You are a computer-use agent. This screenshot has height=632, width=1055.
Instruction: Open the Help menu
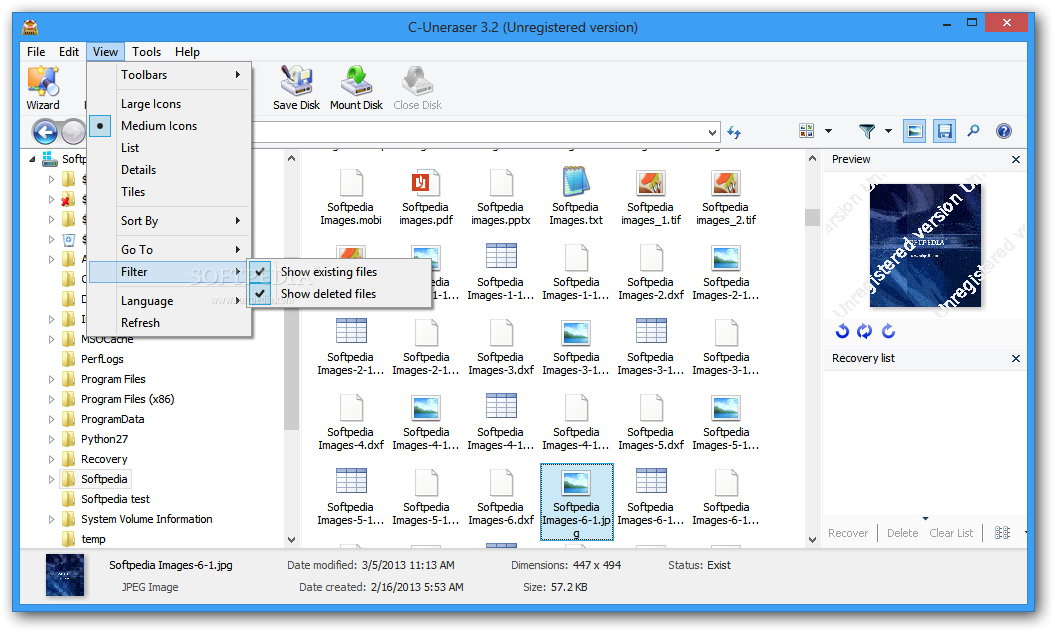(187, 52)
